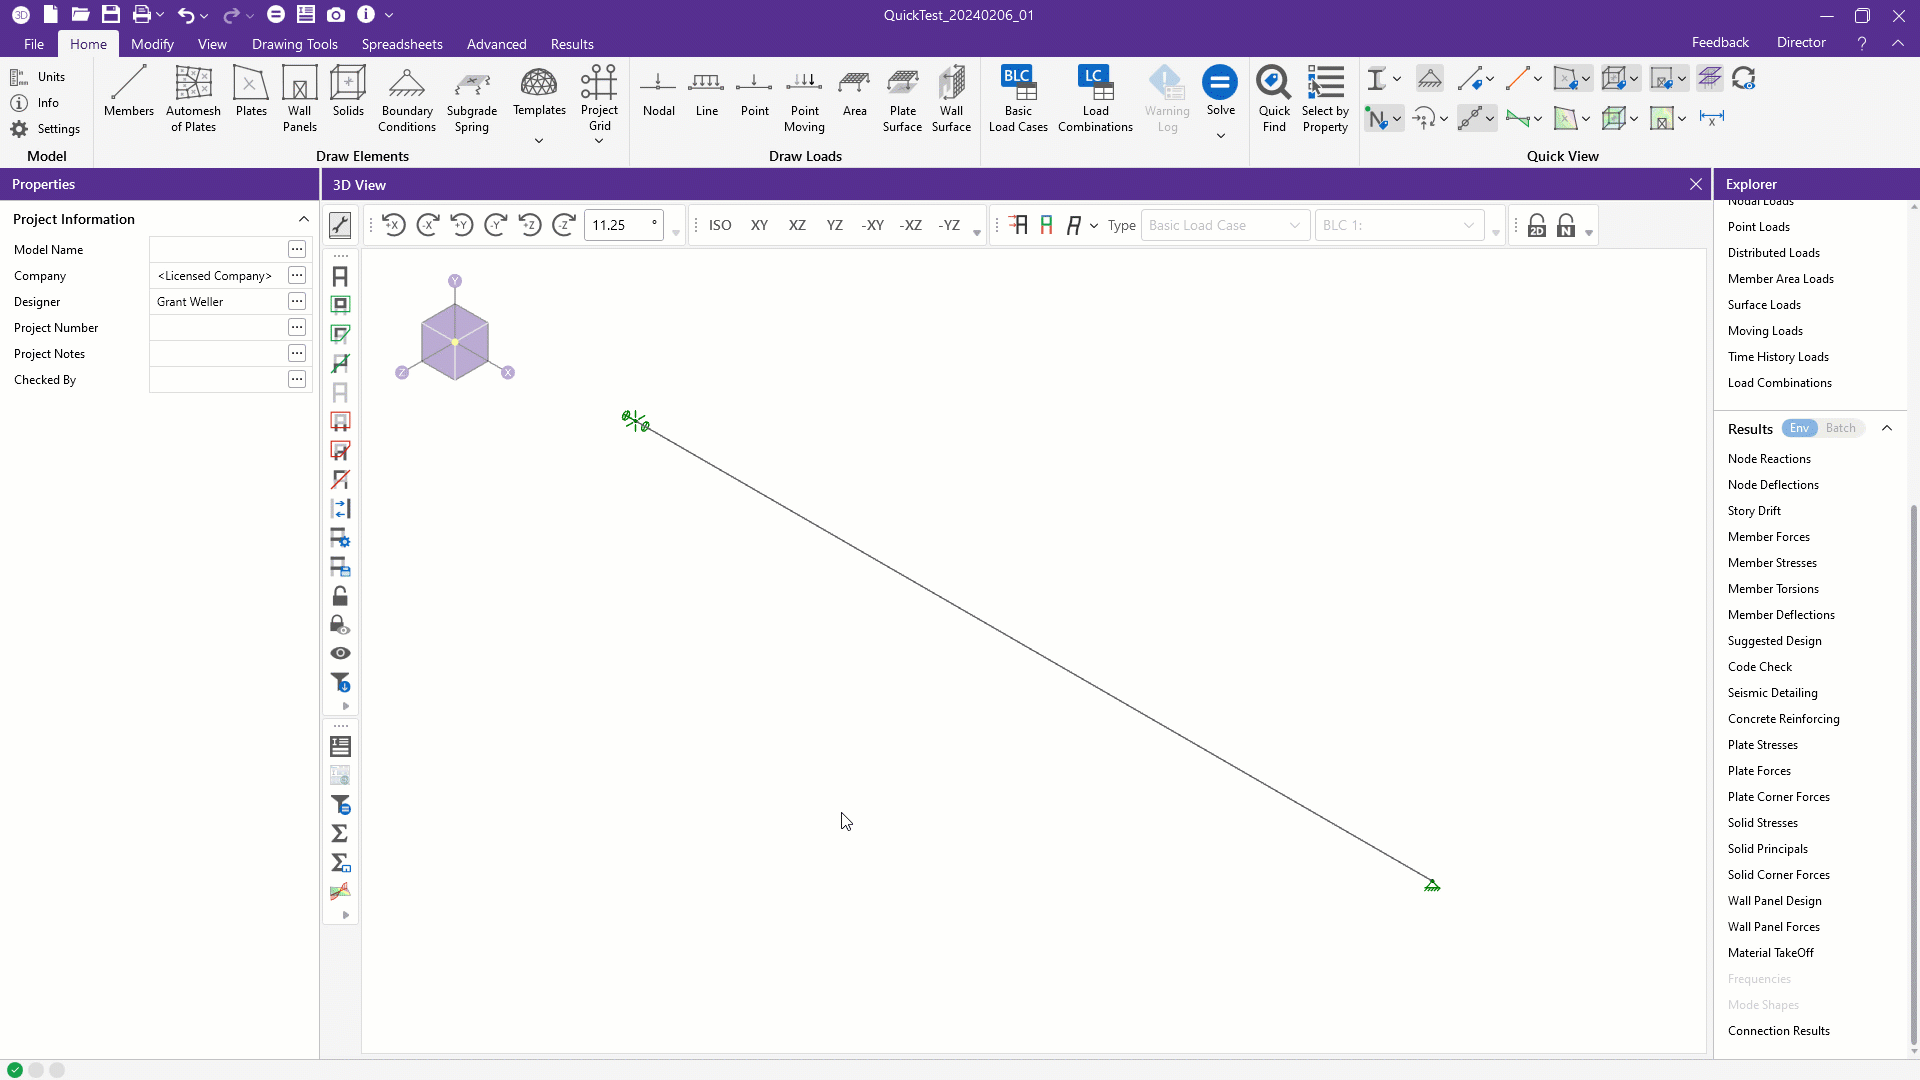The width and height of the screenshot is (1920, 1080).
Task: Click the Solve button icon
Action: (1220, 83)
